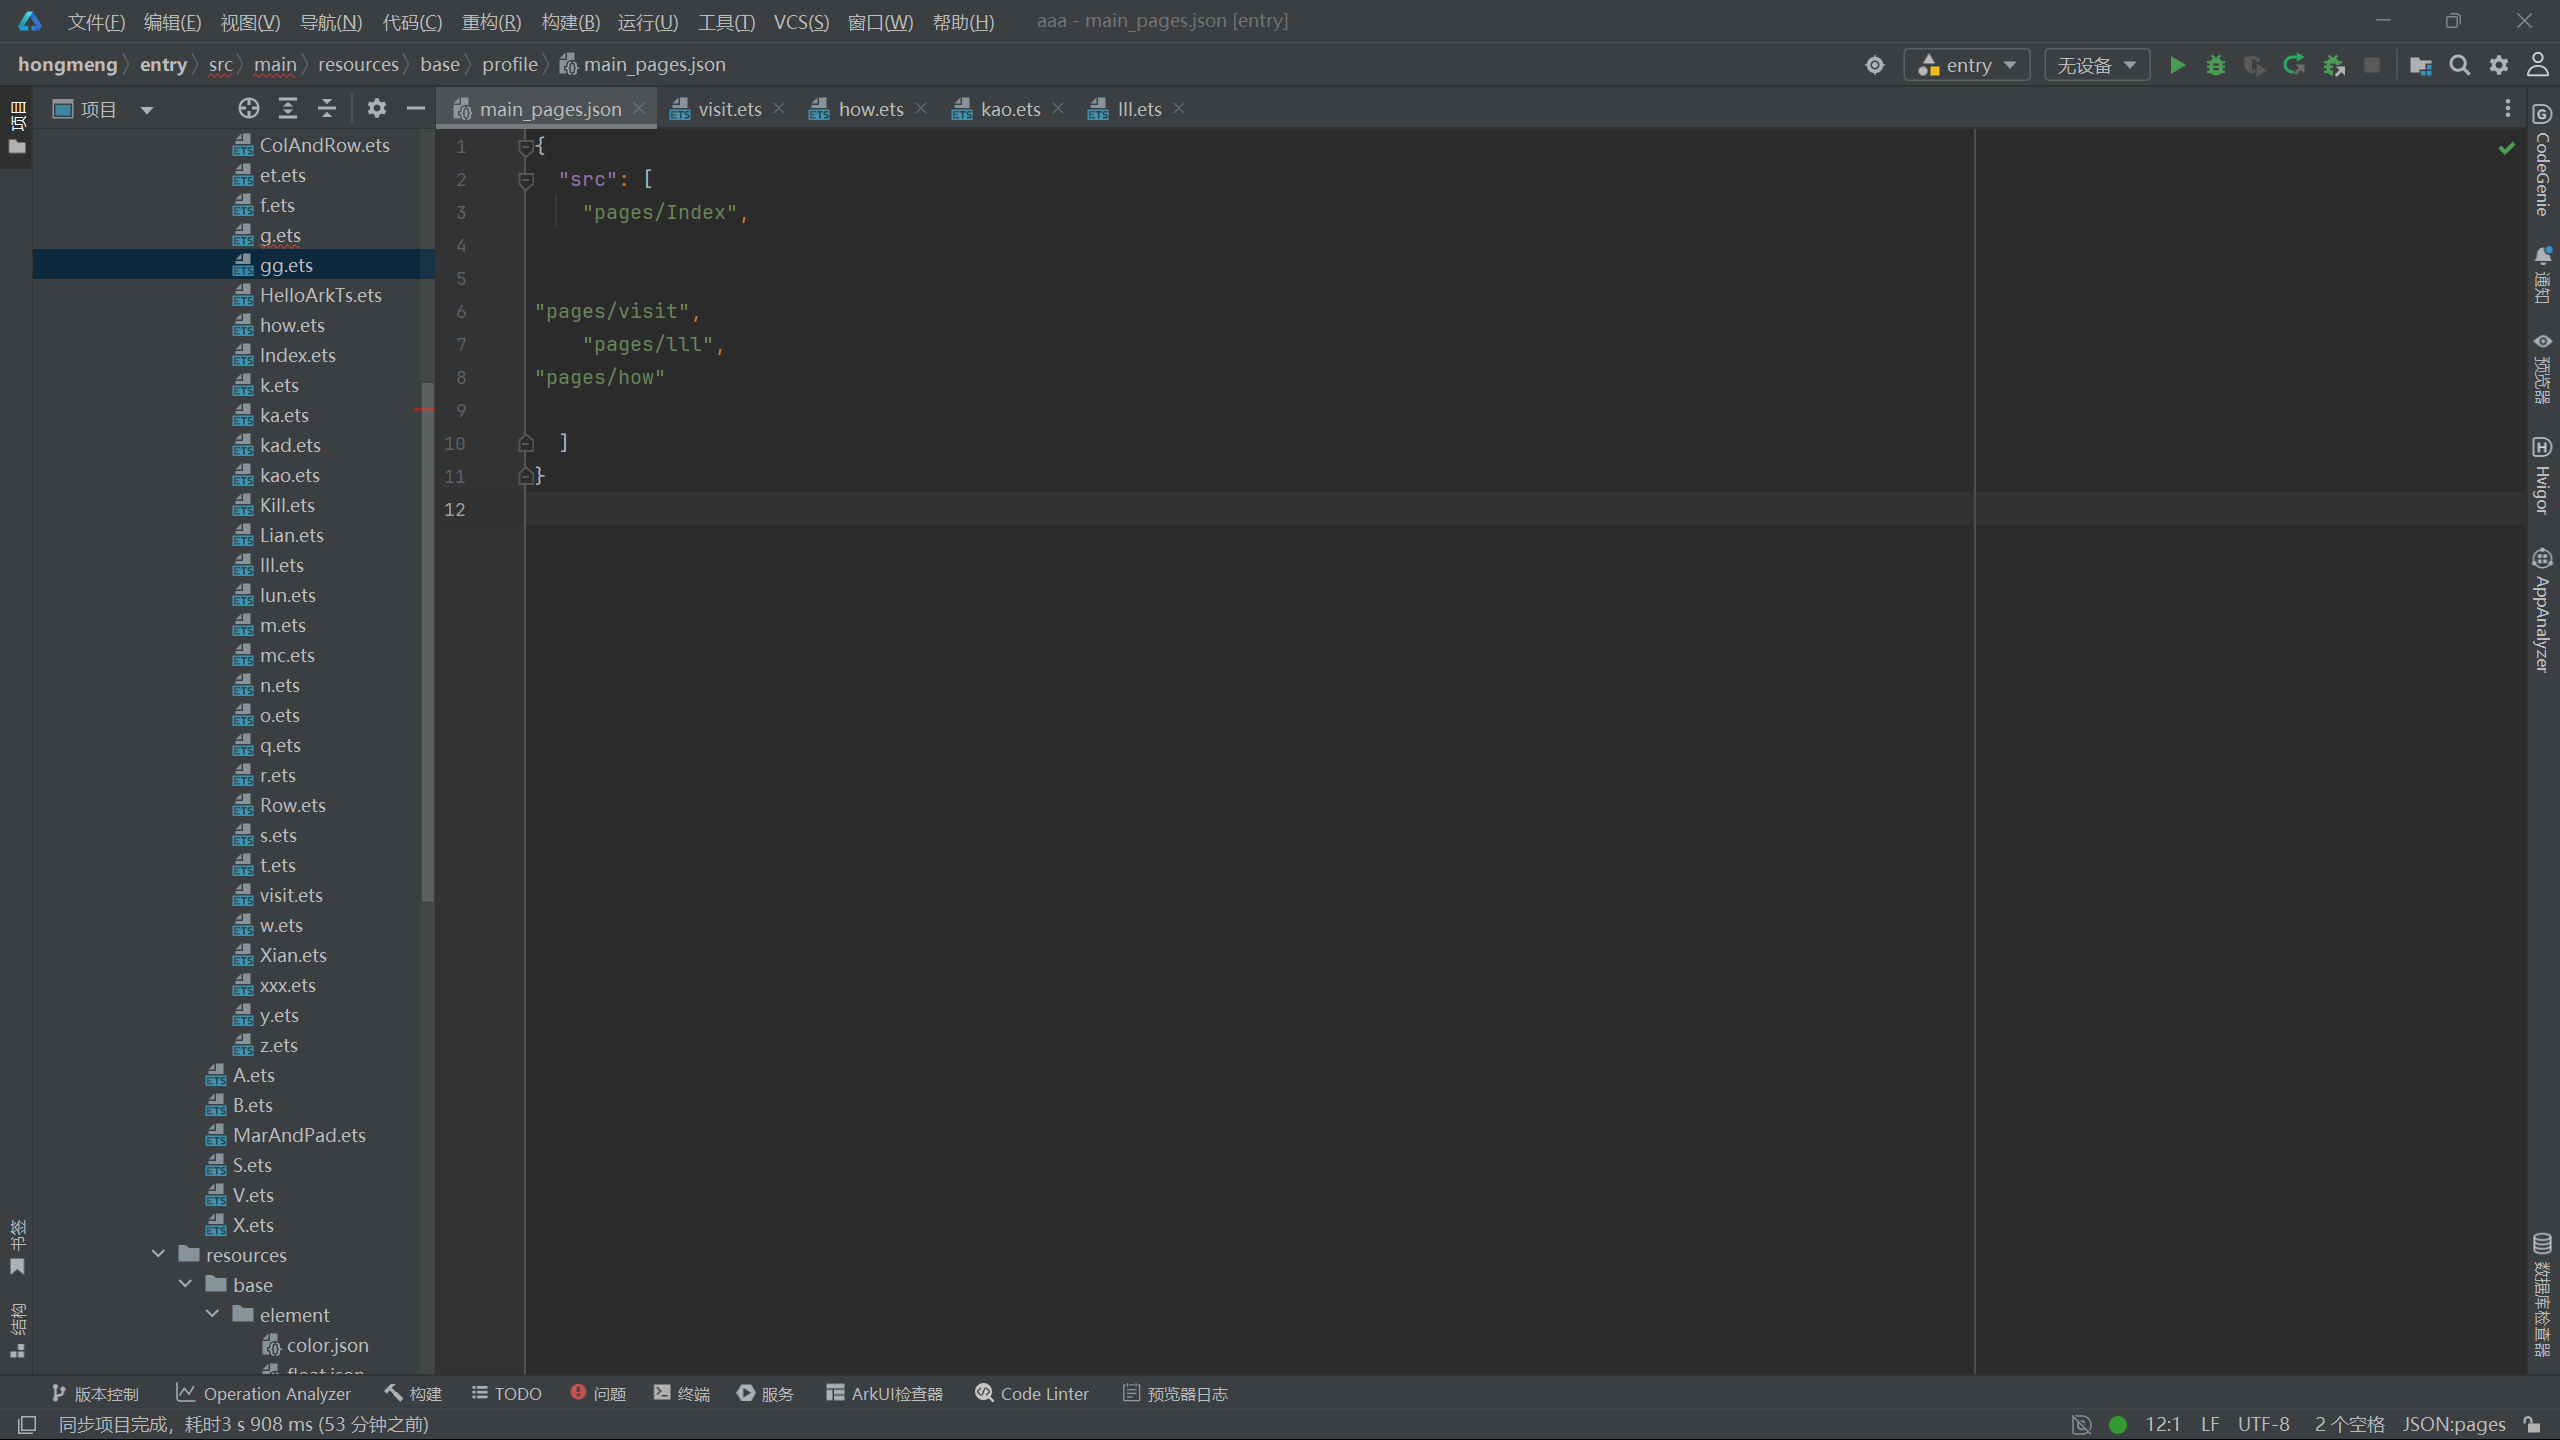Switch to visit.ets tab
This screenshot has width=2560, height=1440.
pos(729,109)
